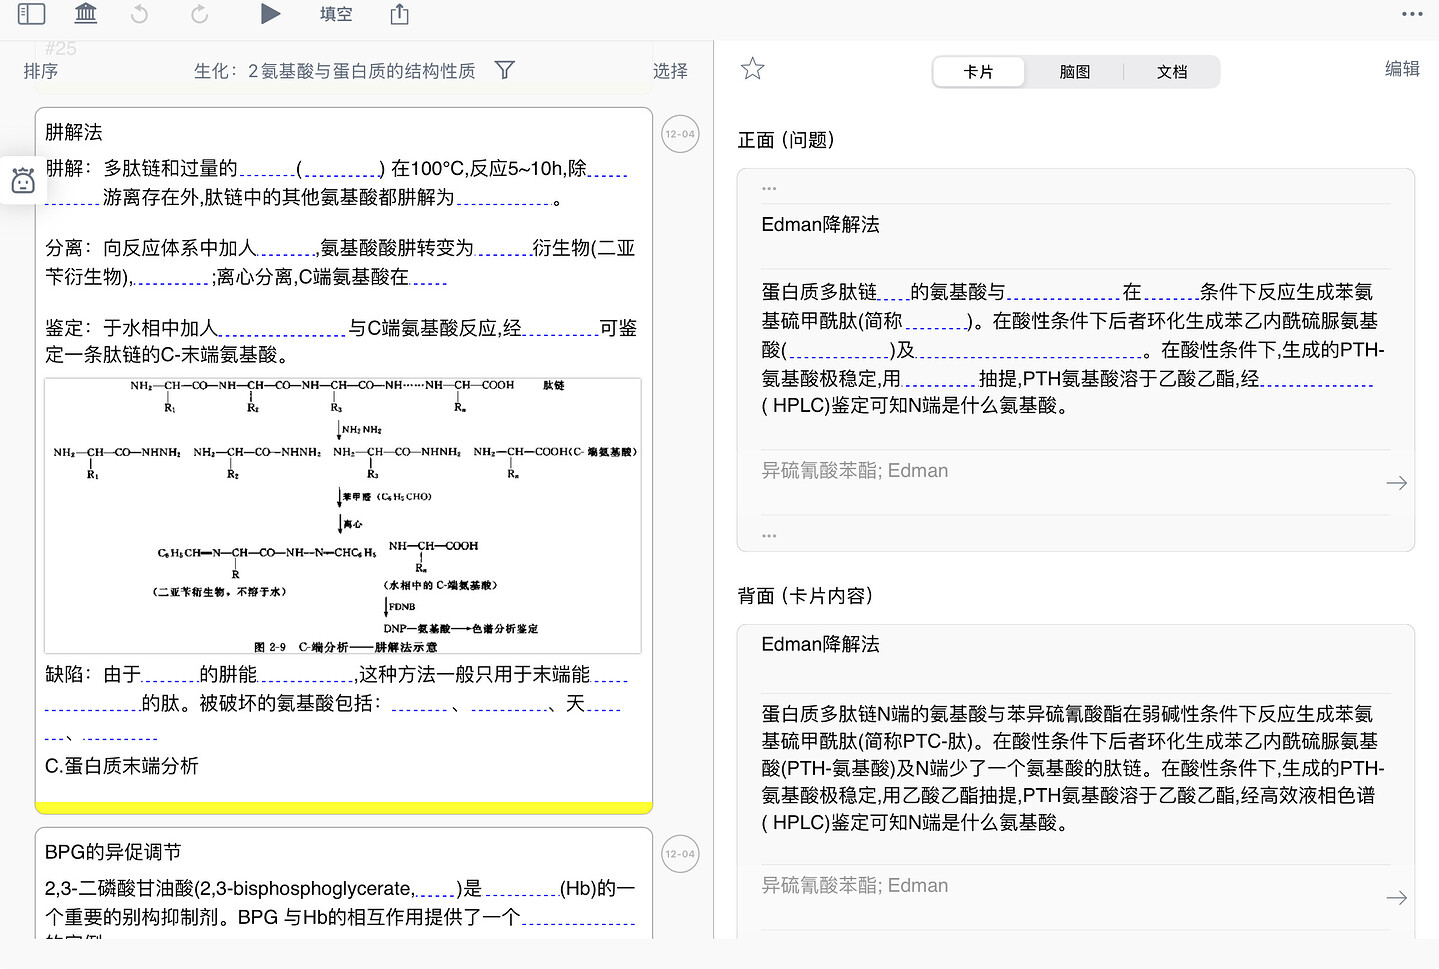Click the 12-04 badge beside BPG card
The height and width of the screenshot is (969, 1439).
click(680, 854)
